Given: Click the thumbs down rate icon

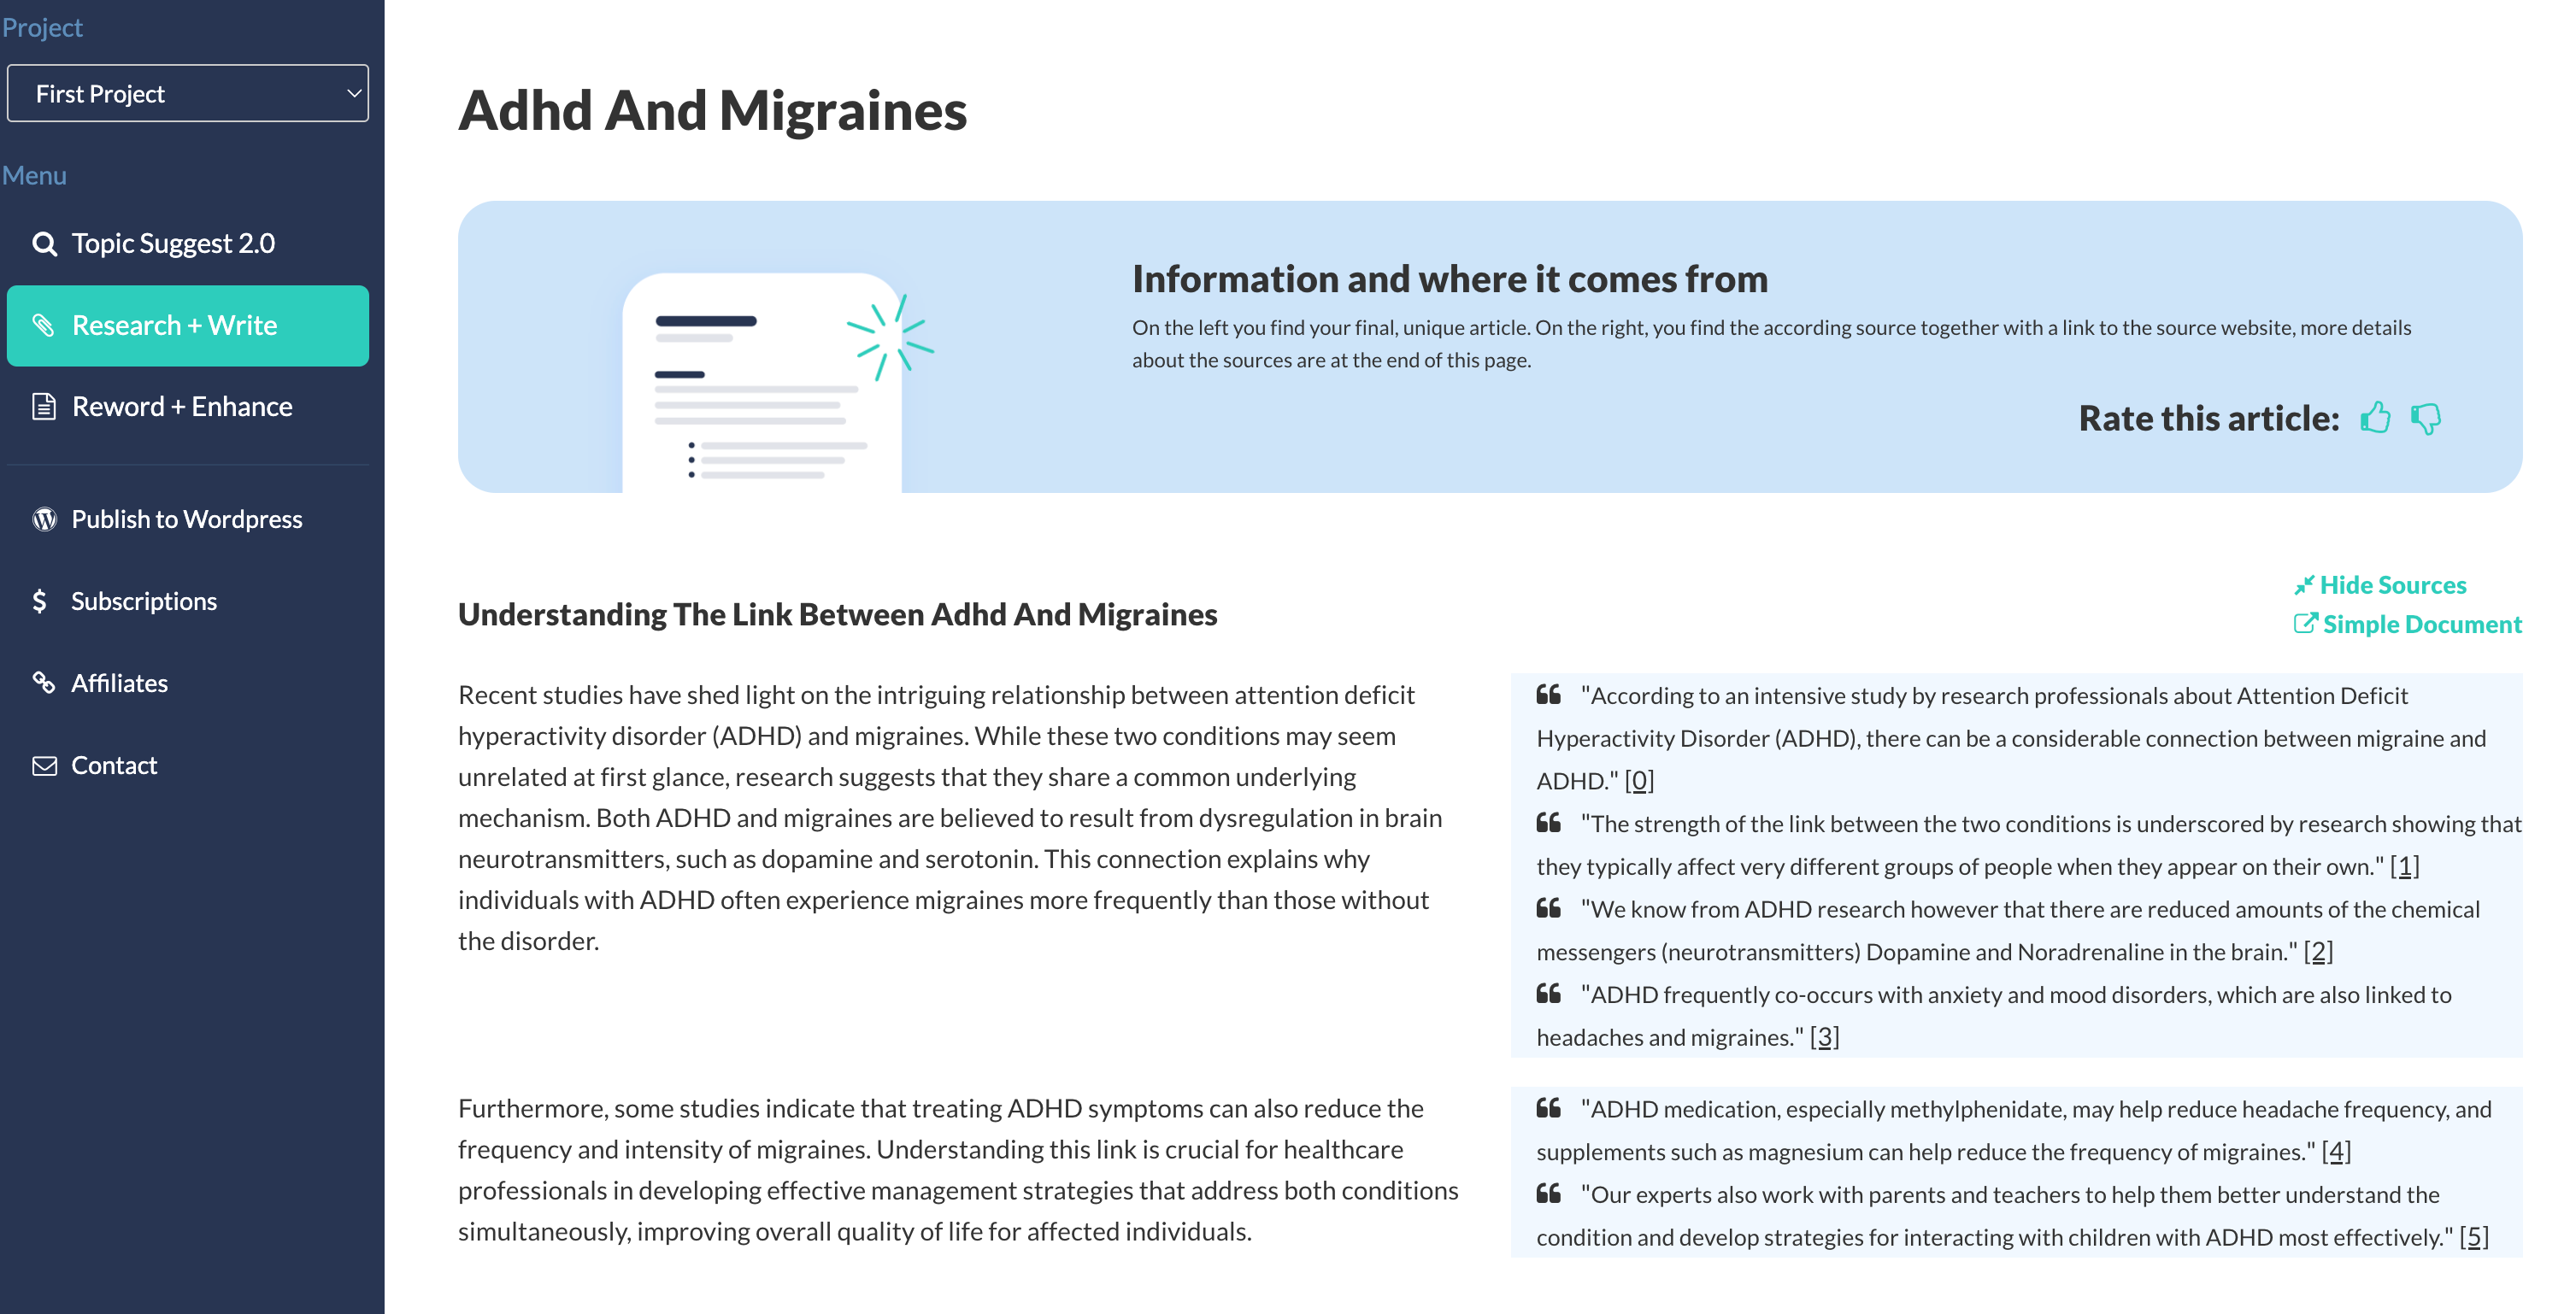Looking at the screenshot, I should point(2428,419).
